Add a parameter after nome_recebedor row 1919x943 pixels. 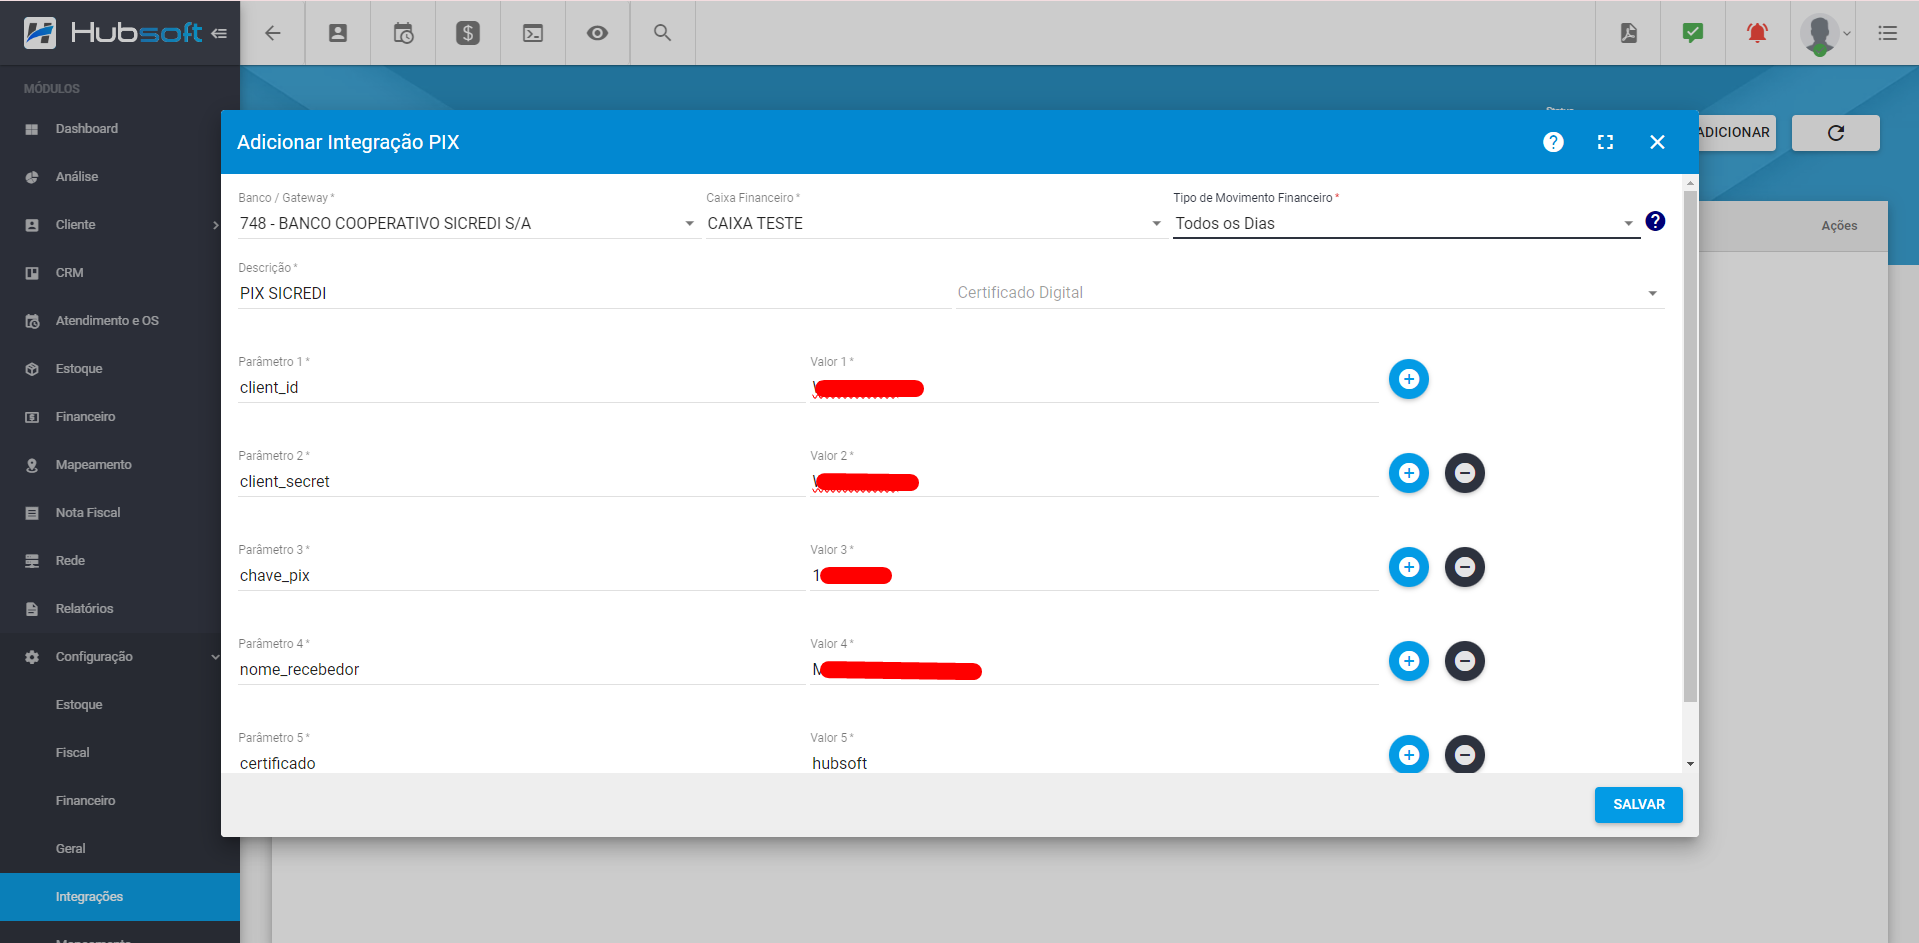click(1408, 661)
